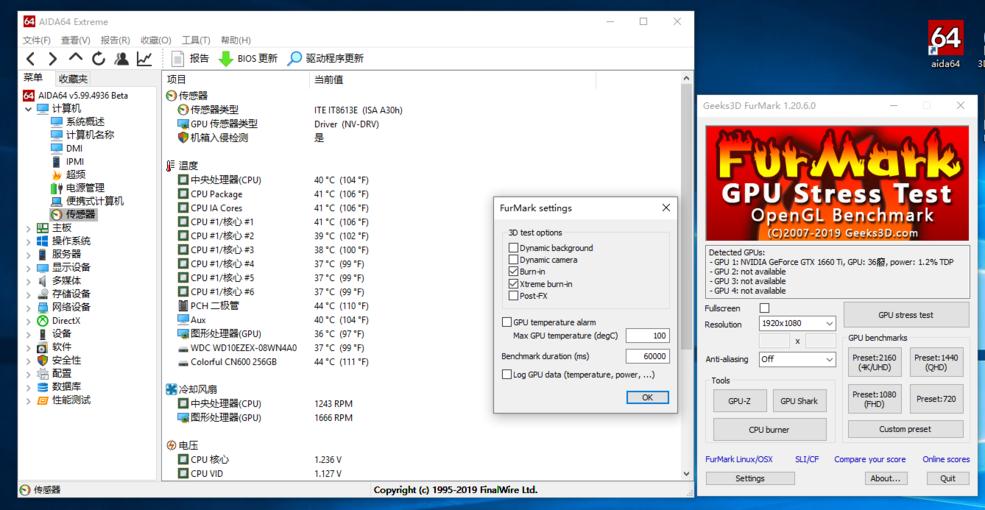Open the 帮助(H) menu
The image size is (985, 510).
point(236,40)
